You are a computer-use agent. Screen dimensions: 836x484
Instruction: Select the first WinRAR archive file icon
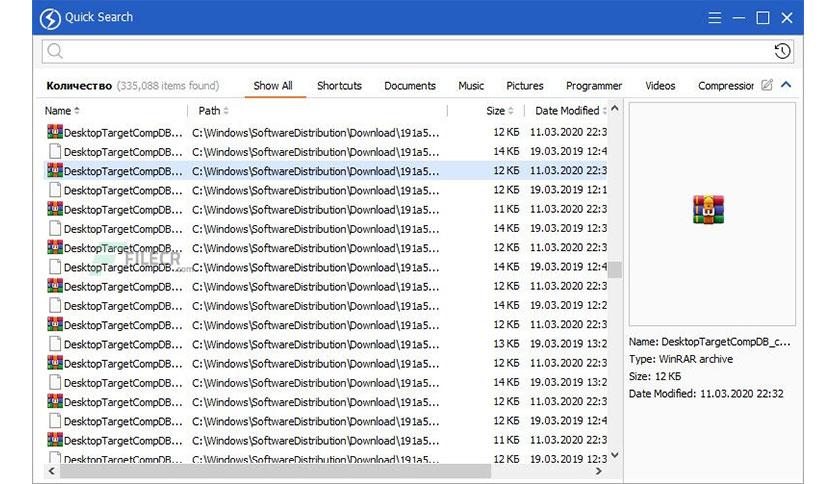click(x=55, y=132)
